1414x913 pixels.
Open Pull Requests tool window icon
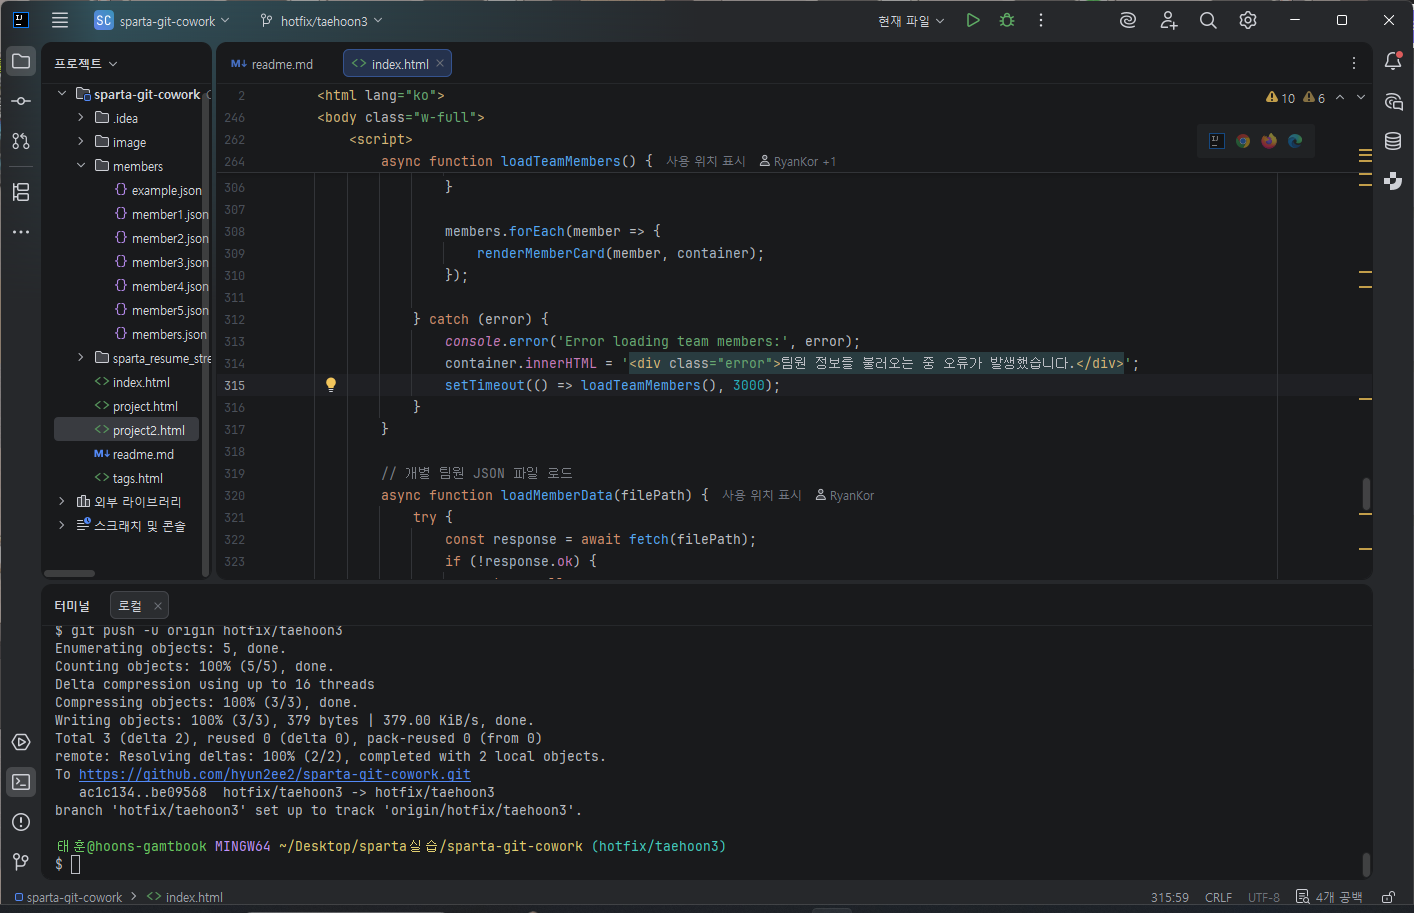coord(21,141)
